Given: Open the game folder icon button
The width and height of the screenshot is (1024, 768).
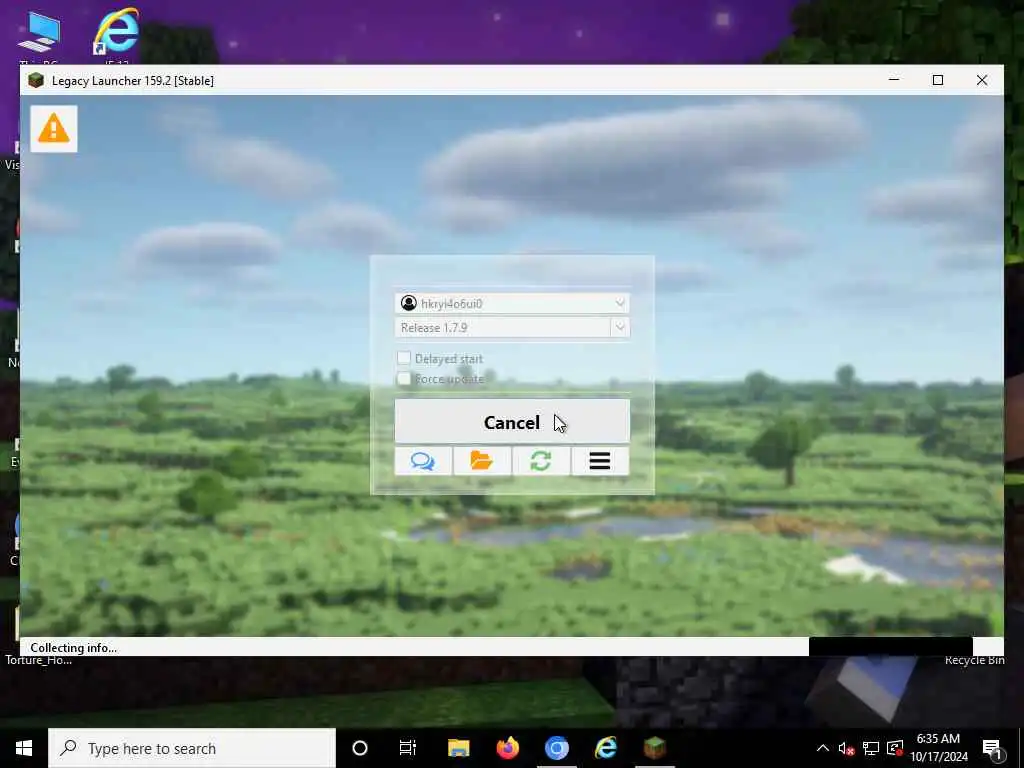Looking at the screenshot, I should pyautogui.click(x=482, y=461).
